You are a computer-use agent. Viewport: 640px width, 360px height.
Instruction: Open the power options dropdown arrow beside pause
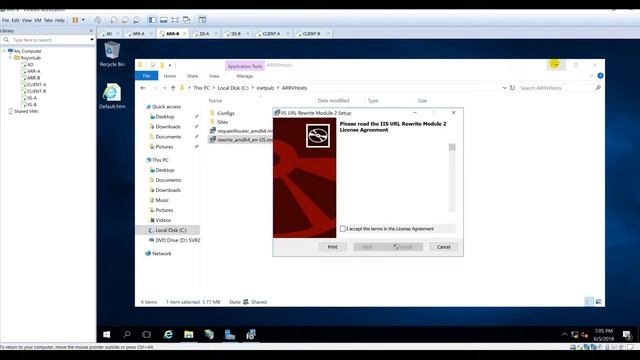83,20
